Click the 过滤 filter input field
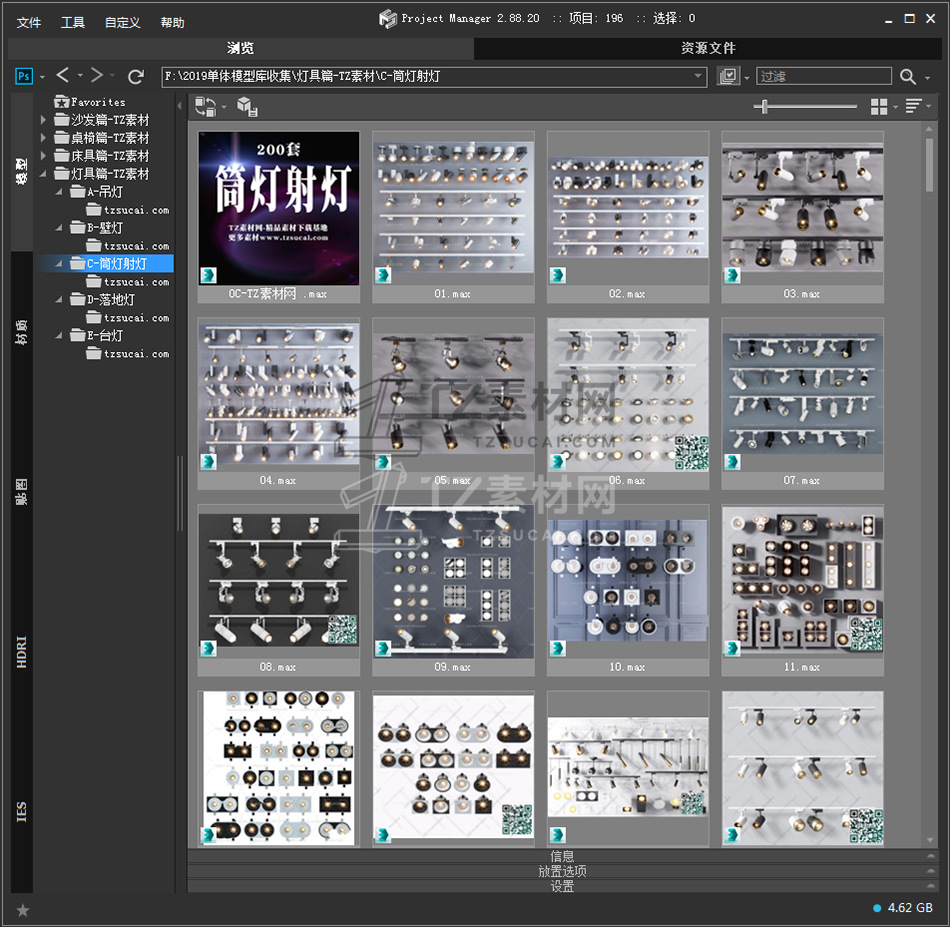The width and height of the screenshot is (950, 927). (x=823, y=77)
